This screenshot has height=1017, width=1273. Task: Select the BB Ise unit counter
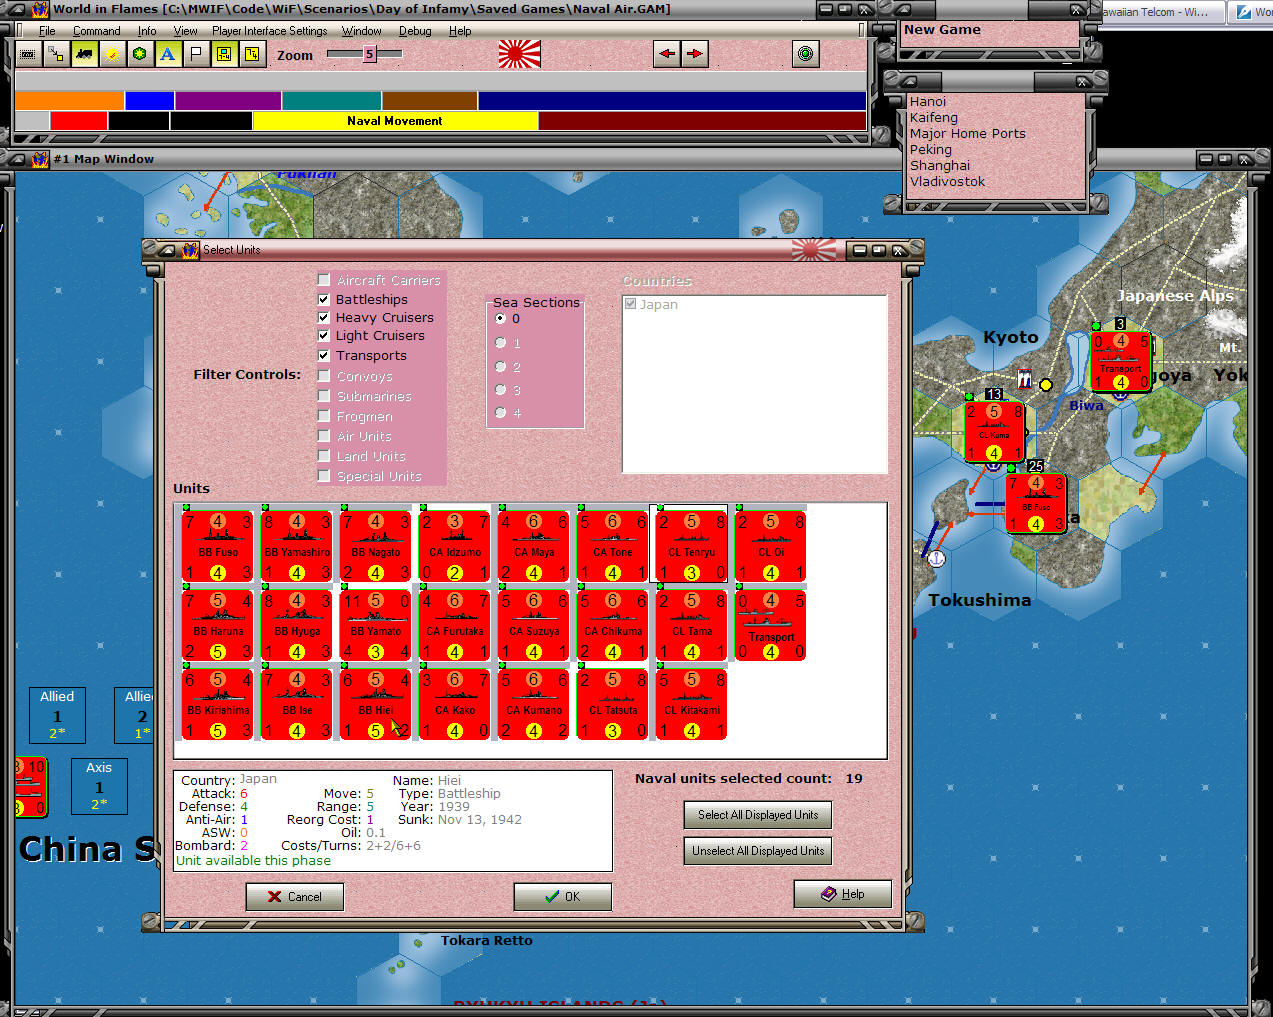point(297,704)
